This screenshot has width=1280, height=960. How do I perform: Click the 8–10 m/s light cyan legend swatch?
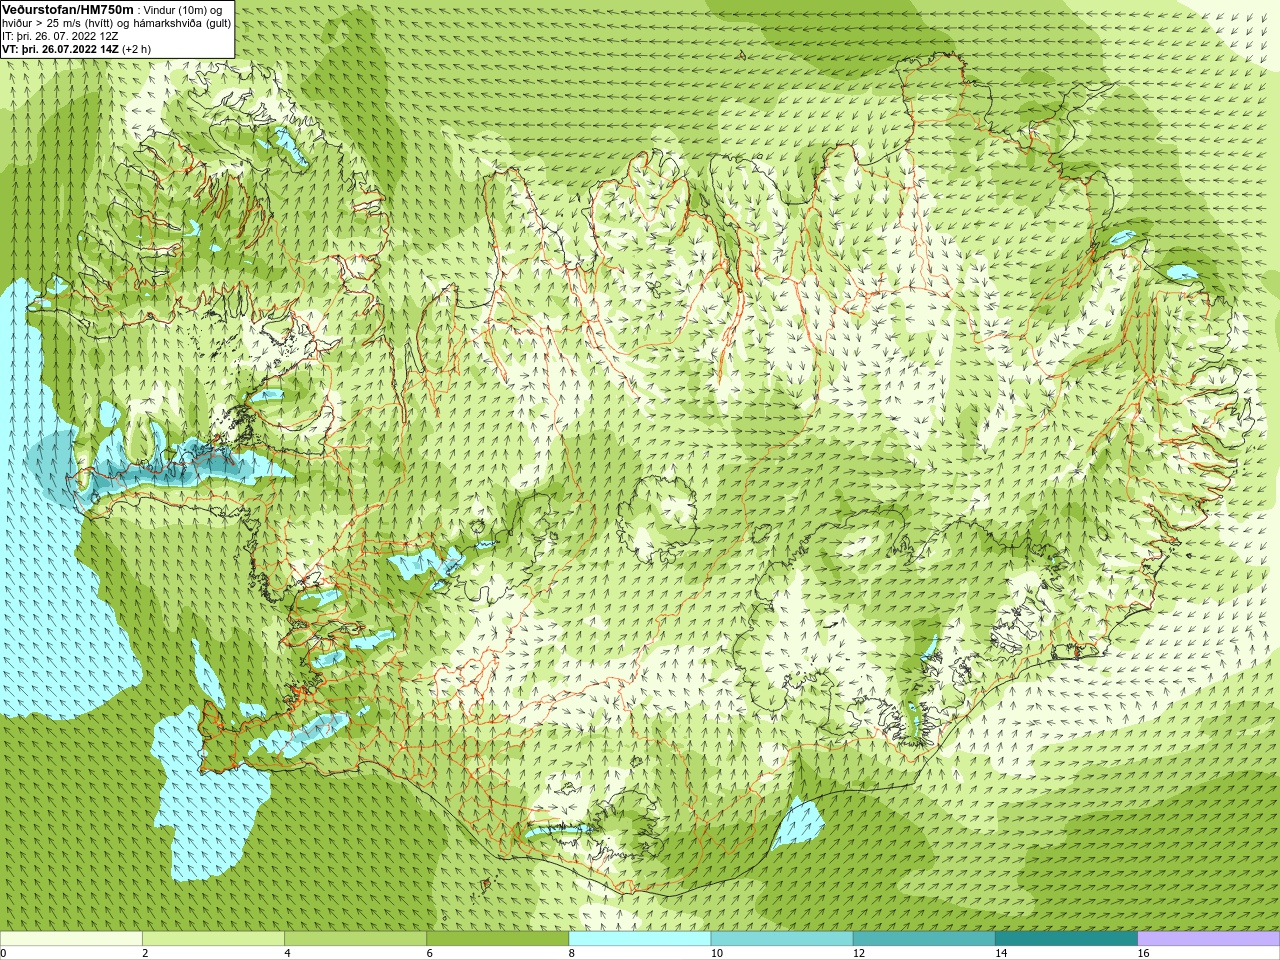(x=640, y=939)
